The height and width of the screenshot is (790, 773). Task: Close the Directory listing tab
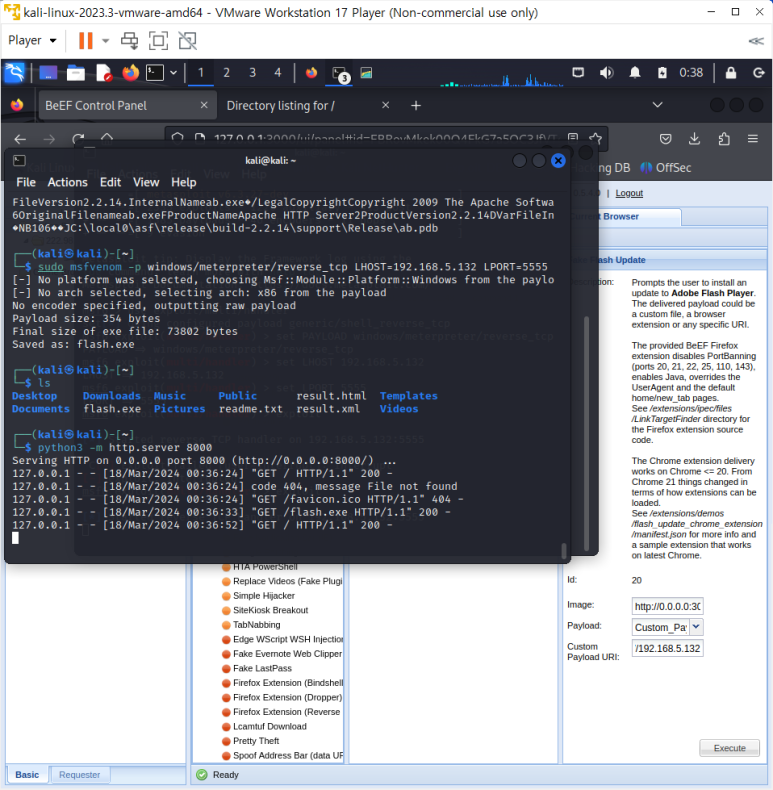pyautogui.click(x=385, y=105)
